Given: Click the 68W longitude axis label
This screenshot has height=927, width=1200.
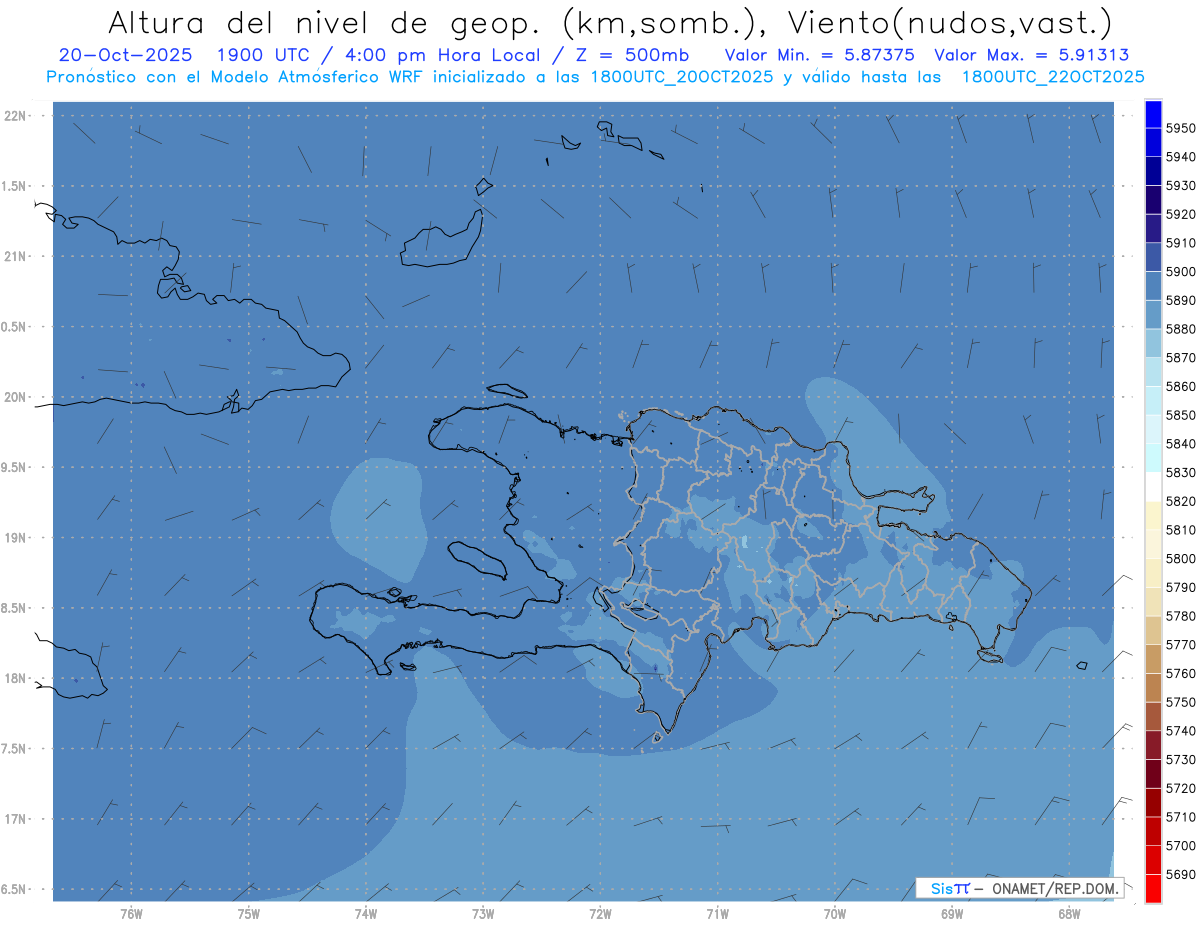Looking at the screenshot, I should [1069, 913].
